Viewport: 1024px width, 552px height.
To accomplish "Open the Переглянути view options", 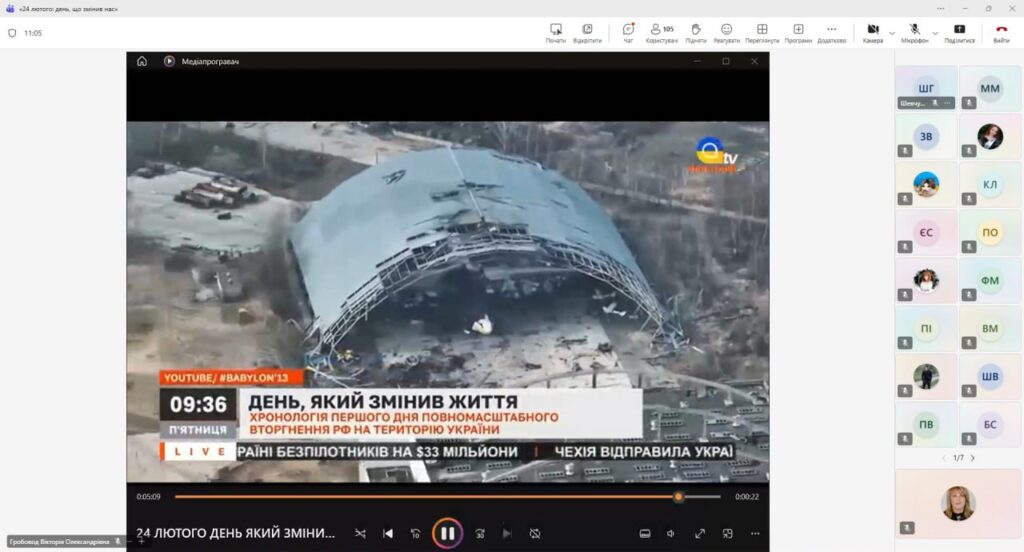I will 762,32.
